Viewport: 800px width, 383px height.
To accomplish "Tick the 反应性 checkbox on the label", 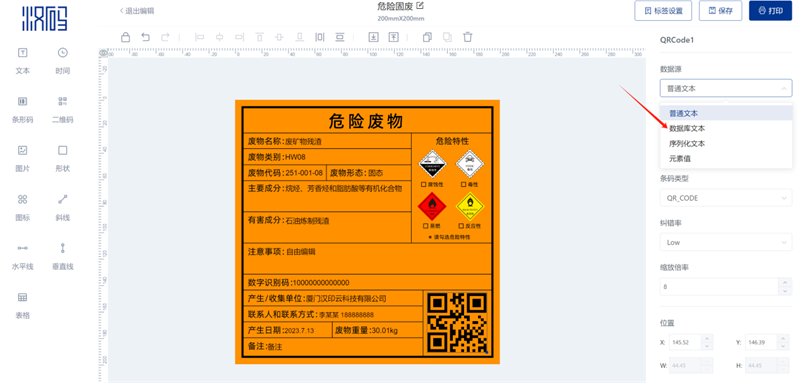I will click(461, 225).
